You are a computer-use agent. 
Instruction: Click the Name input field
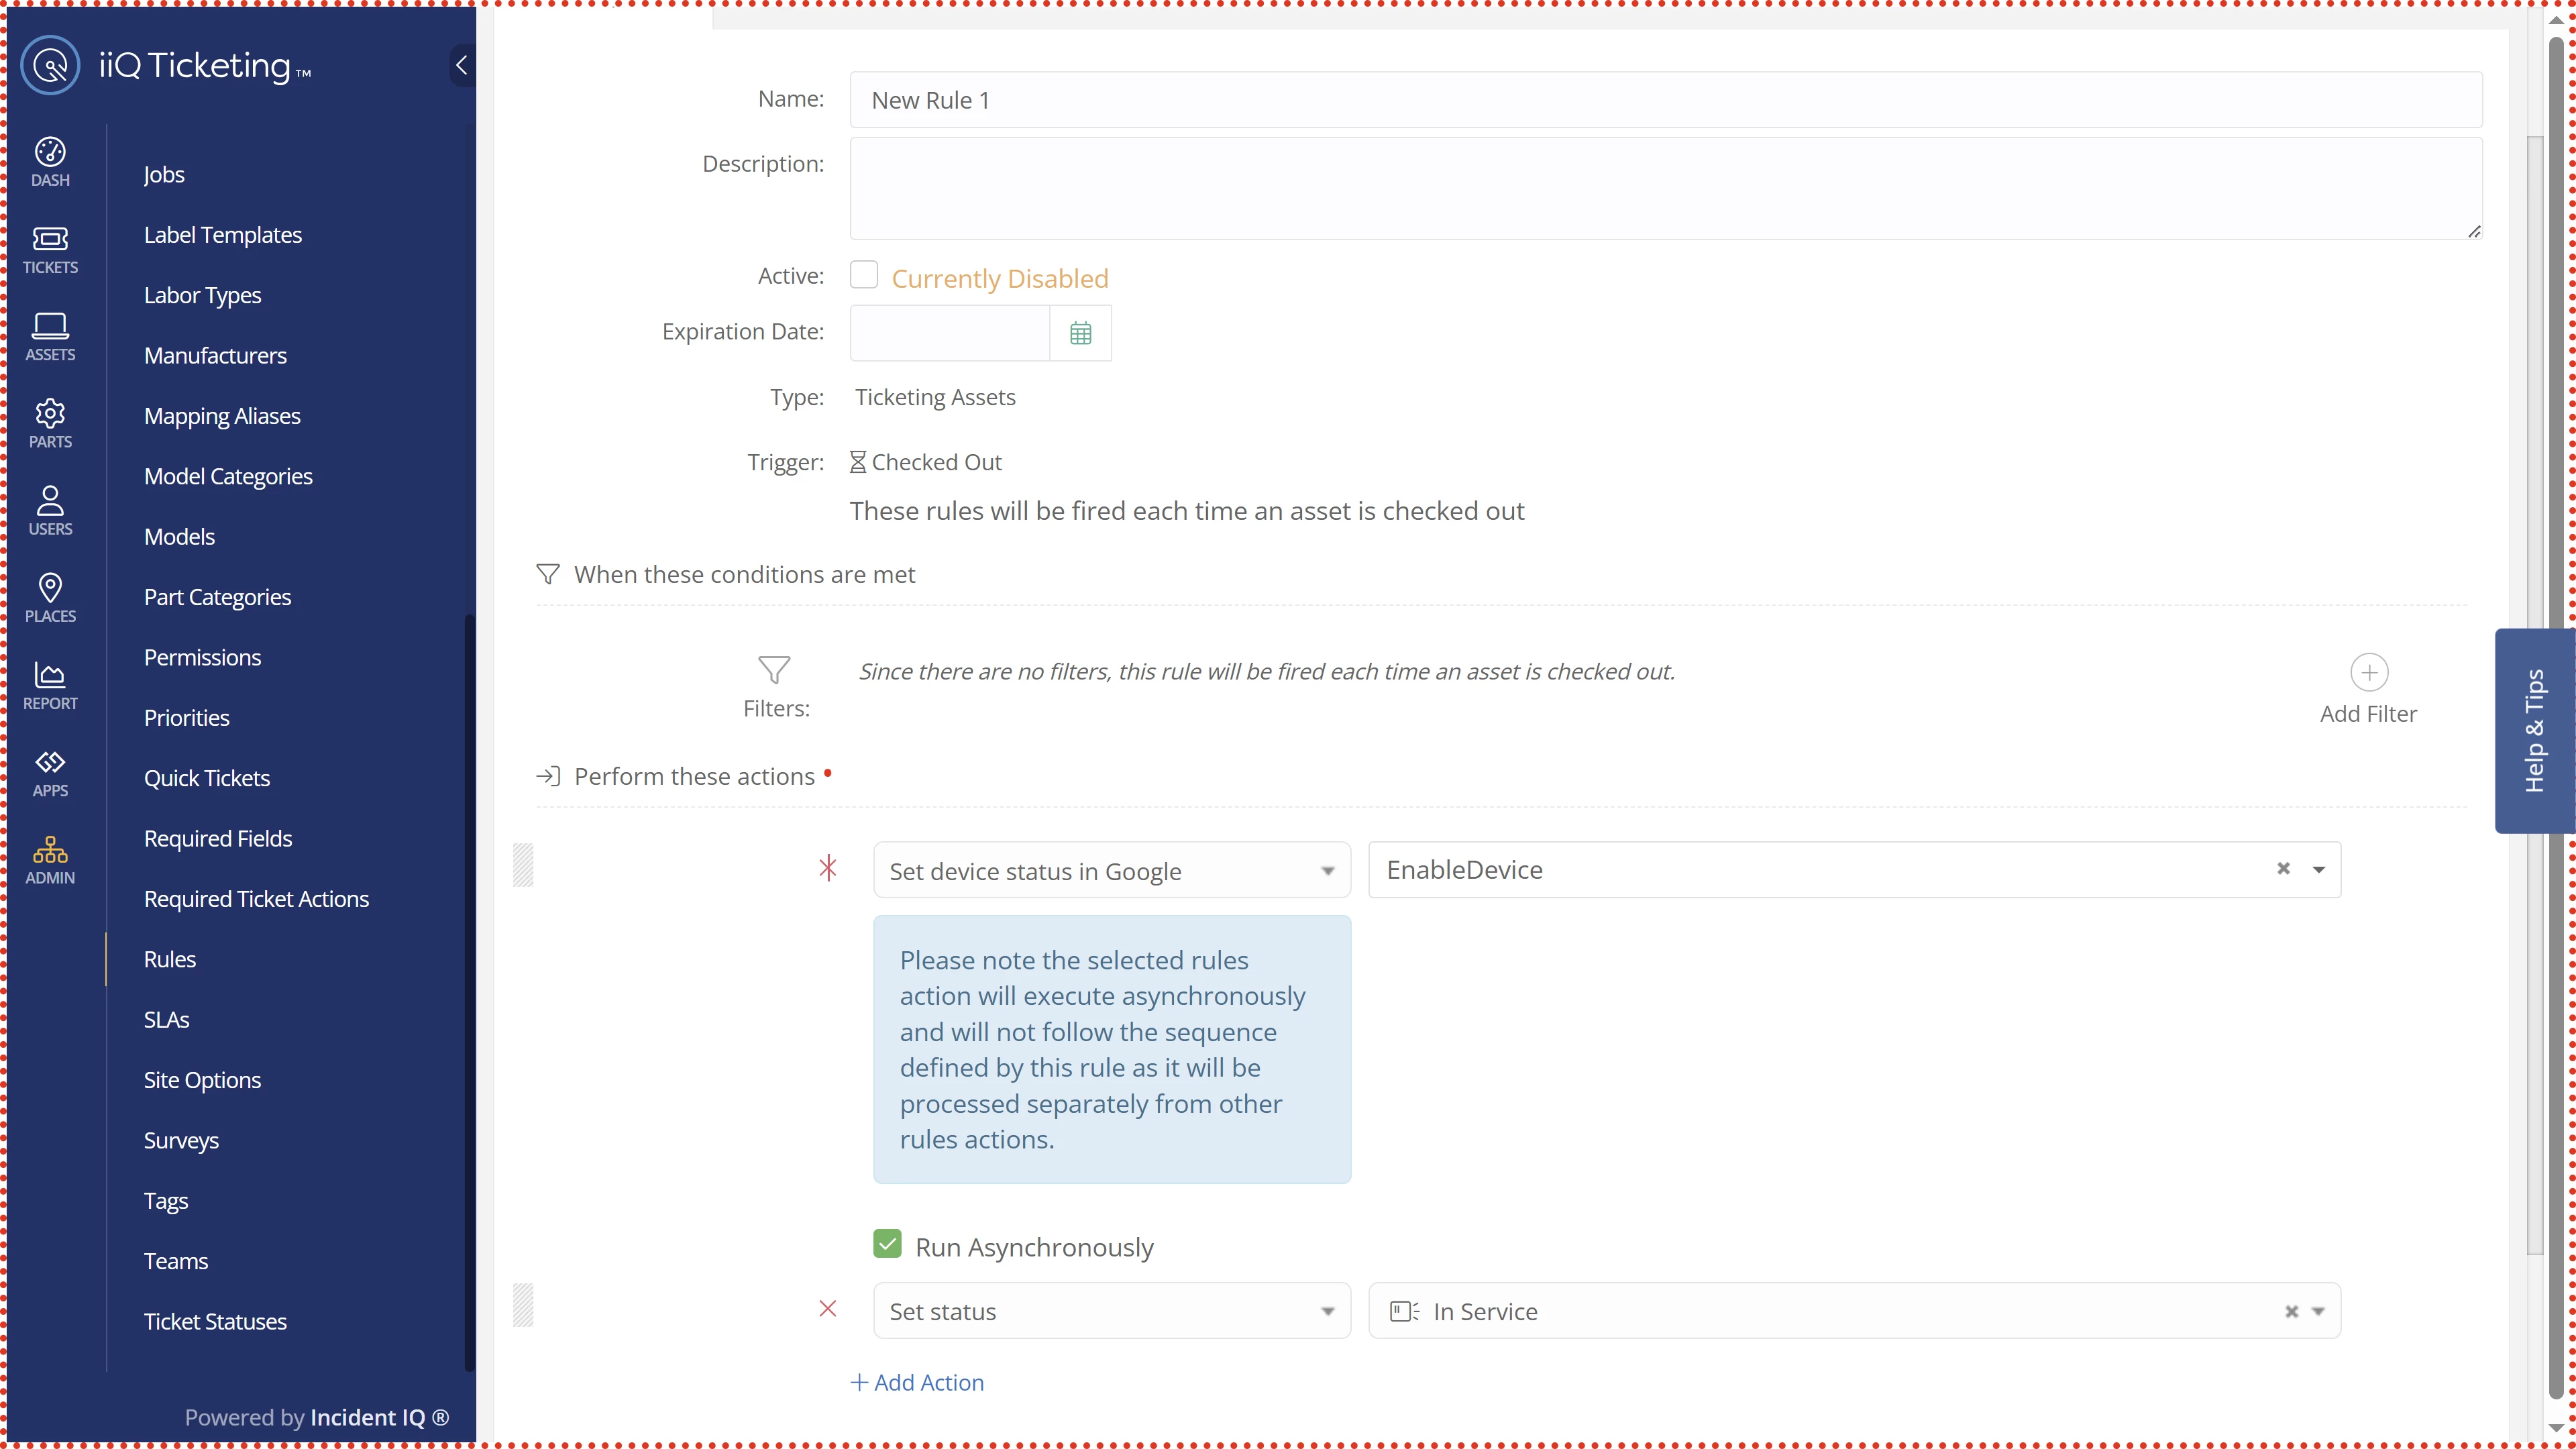(1666, 99)
